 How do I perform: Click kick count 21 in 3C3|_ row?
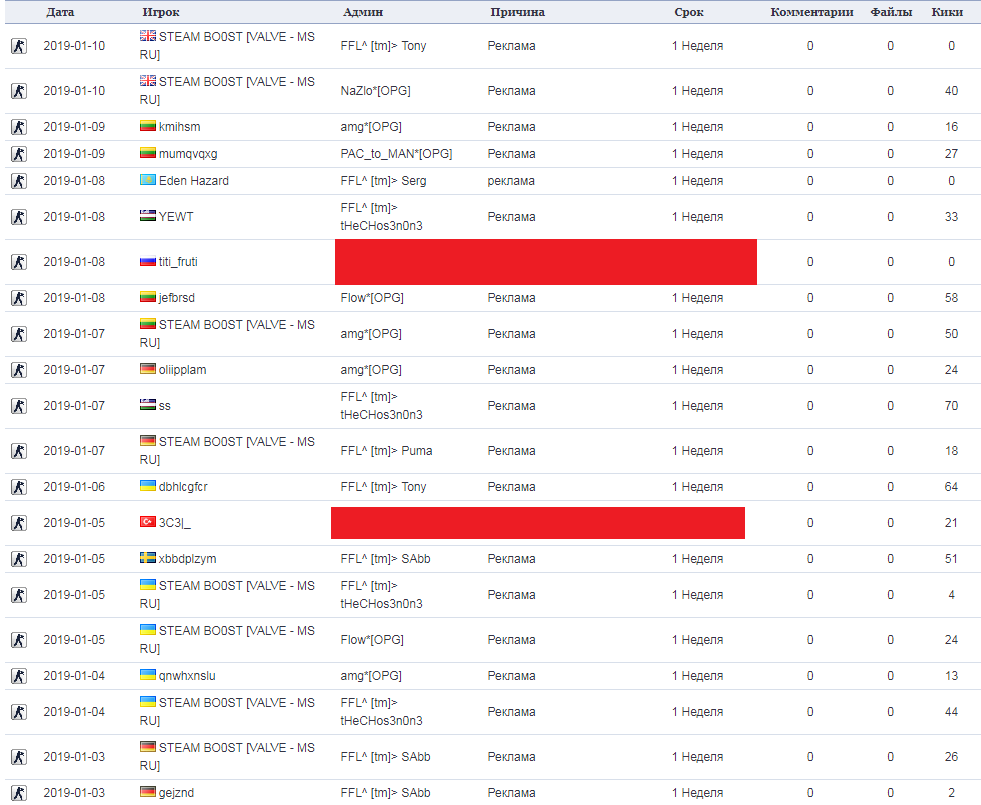951,523
